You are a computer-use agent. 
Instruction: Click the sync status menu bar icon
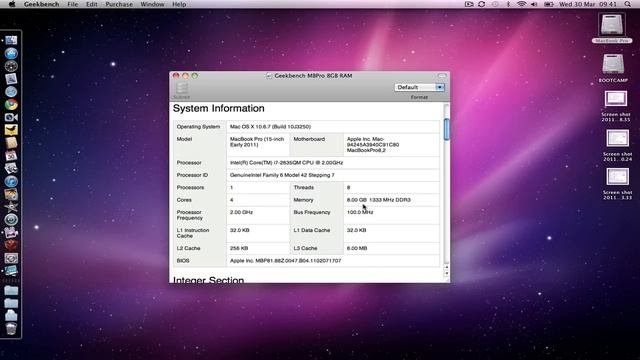(482, 4)
